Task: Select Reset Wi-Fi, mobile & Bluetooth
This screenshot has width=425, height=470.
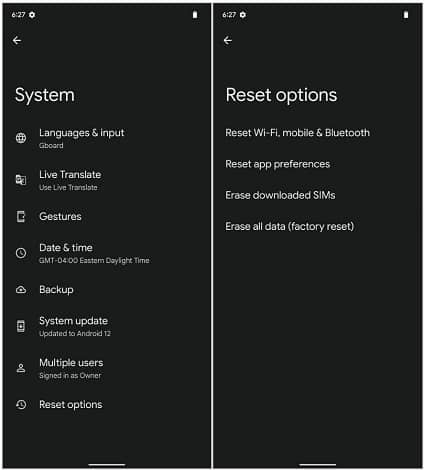Action: click(x=318, y=133)
